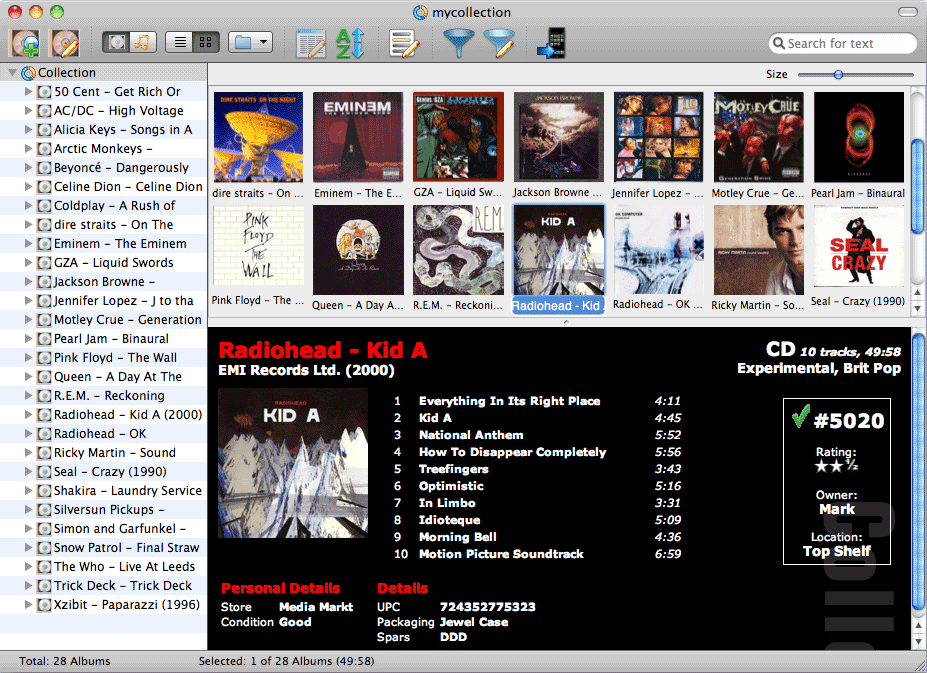Switch to cover grid view layout
The image size is (927, 673).
point(206,43)
